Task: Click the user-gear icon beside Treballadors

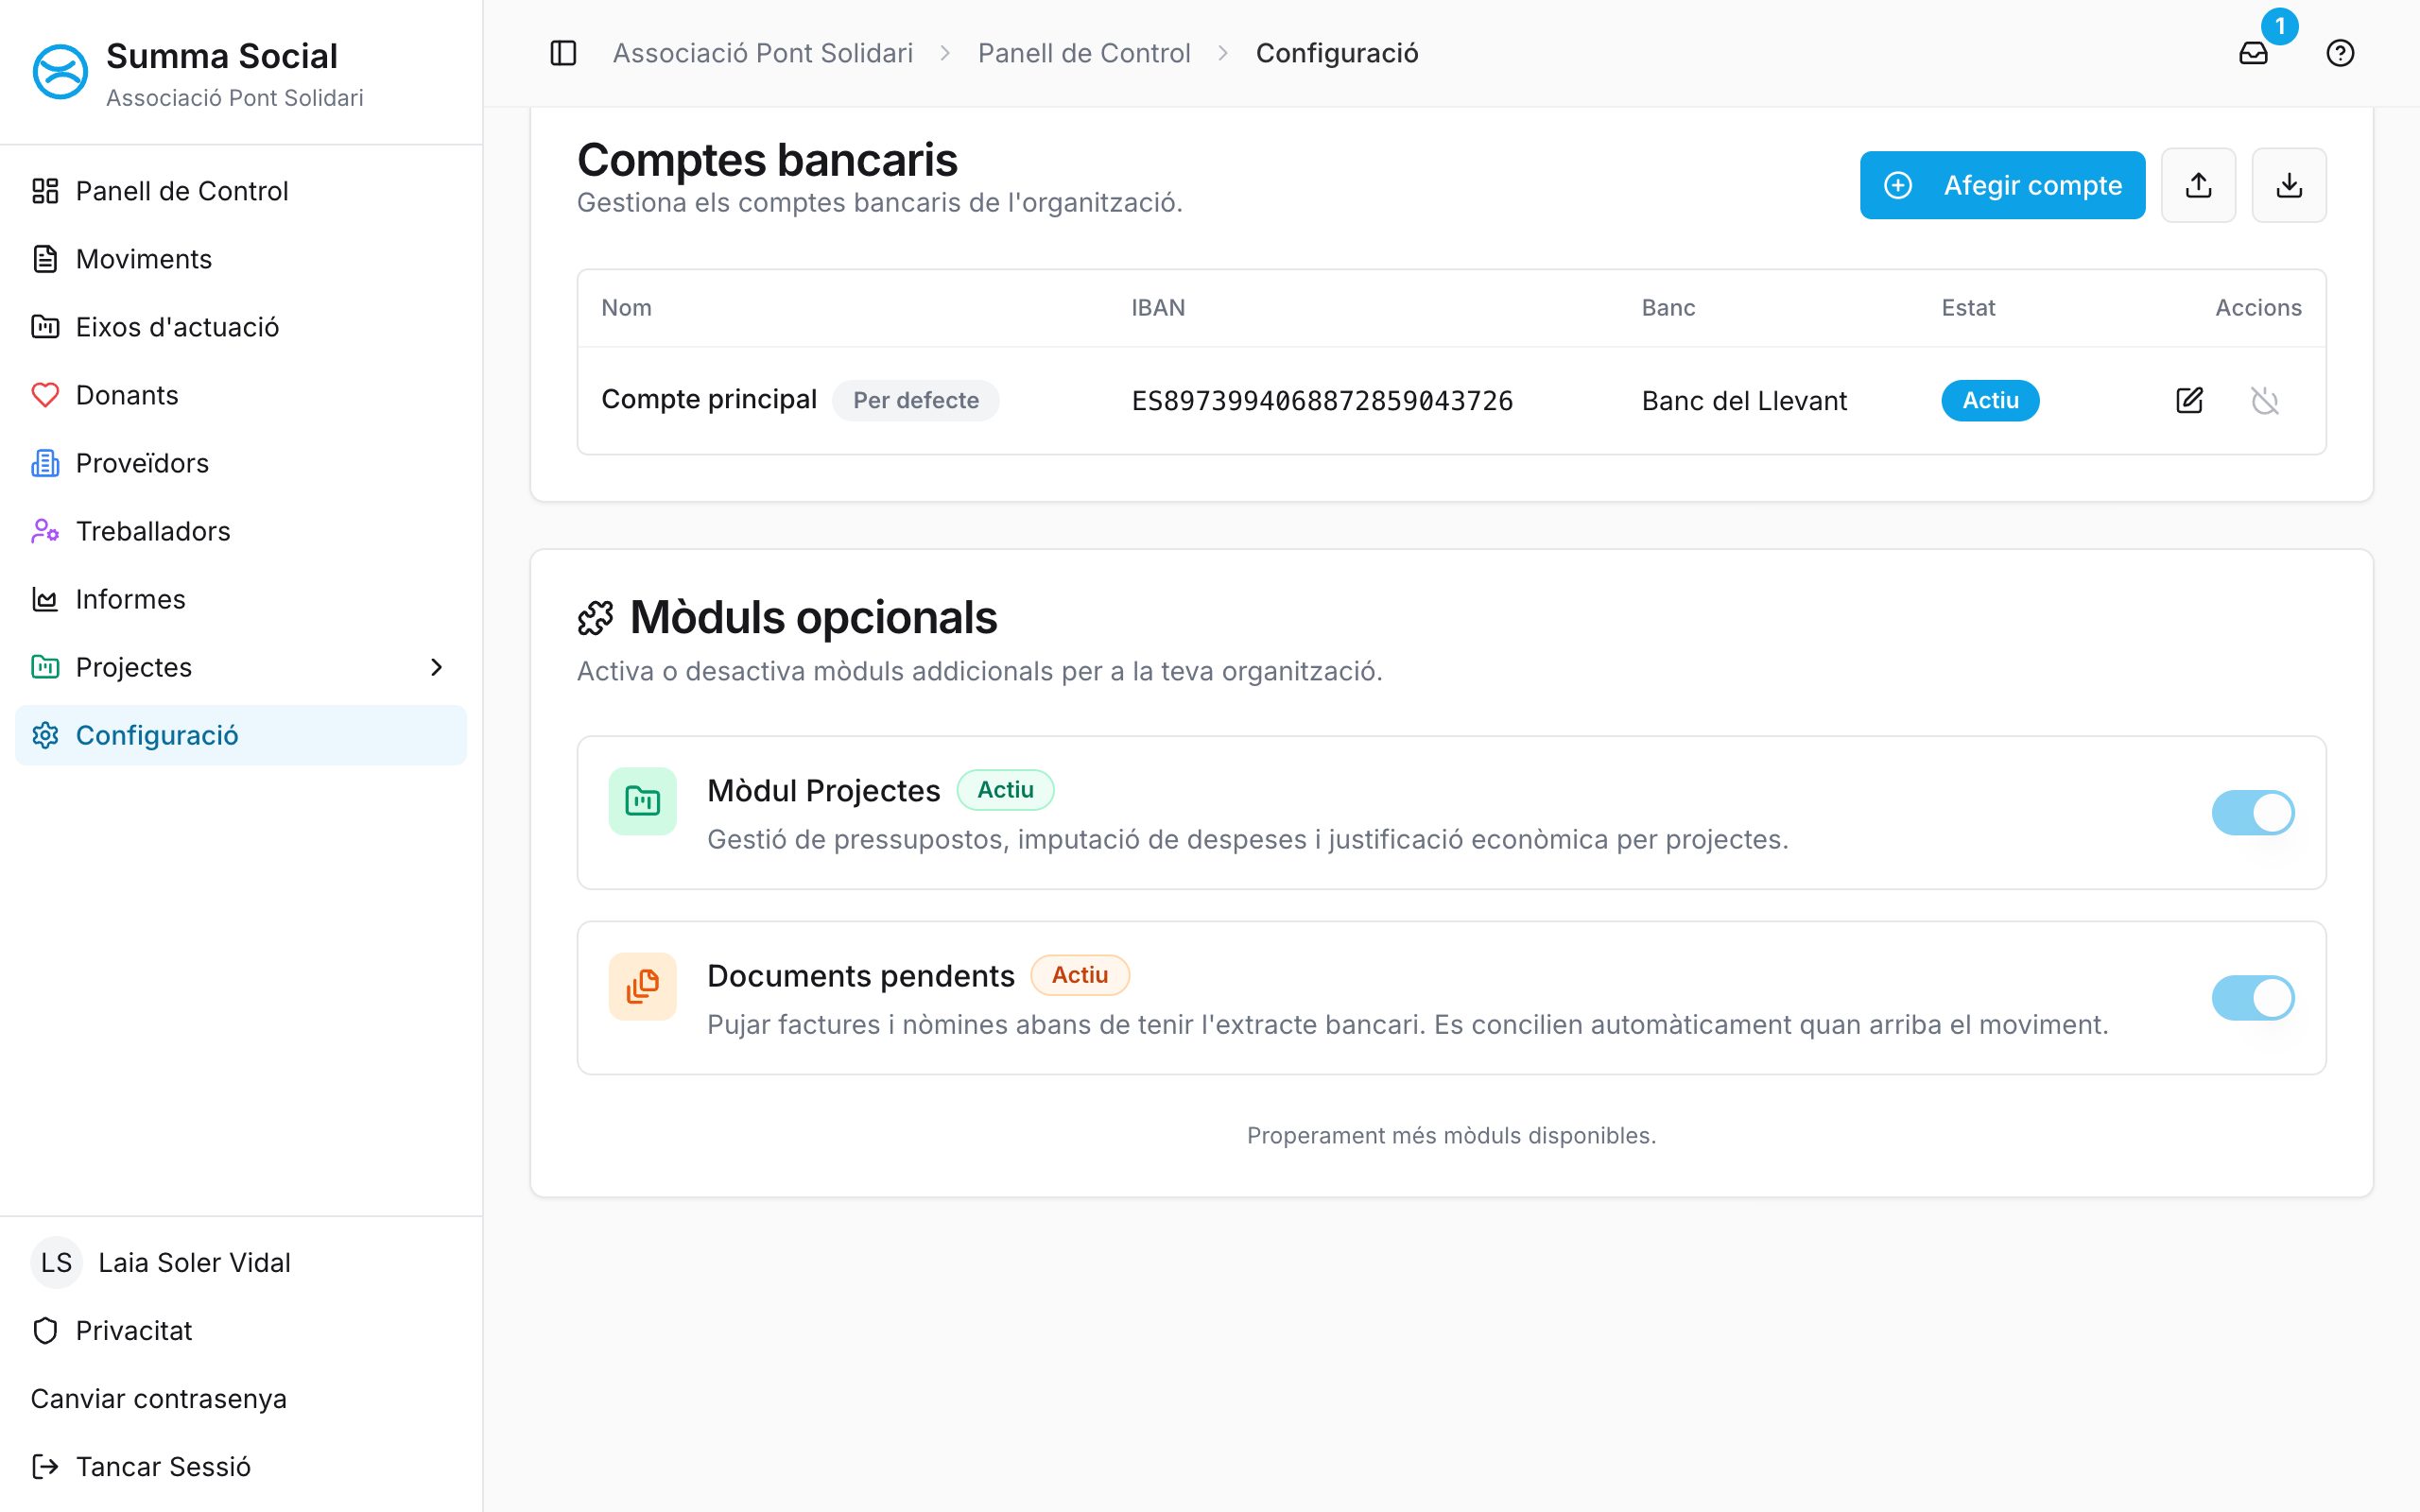Action: [x=45, y=531]
